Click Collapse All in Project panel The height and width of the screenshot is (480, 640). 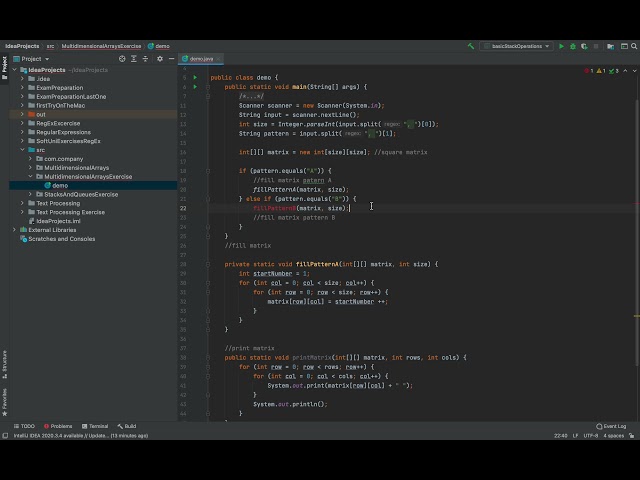[145, 59]
